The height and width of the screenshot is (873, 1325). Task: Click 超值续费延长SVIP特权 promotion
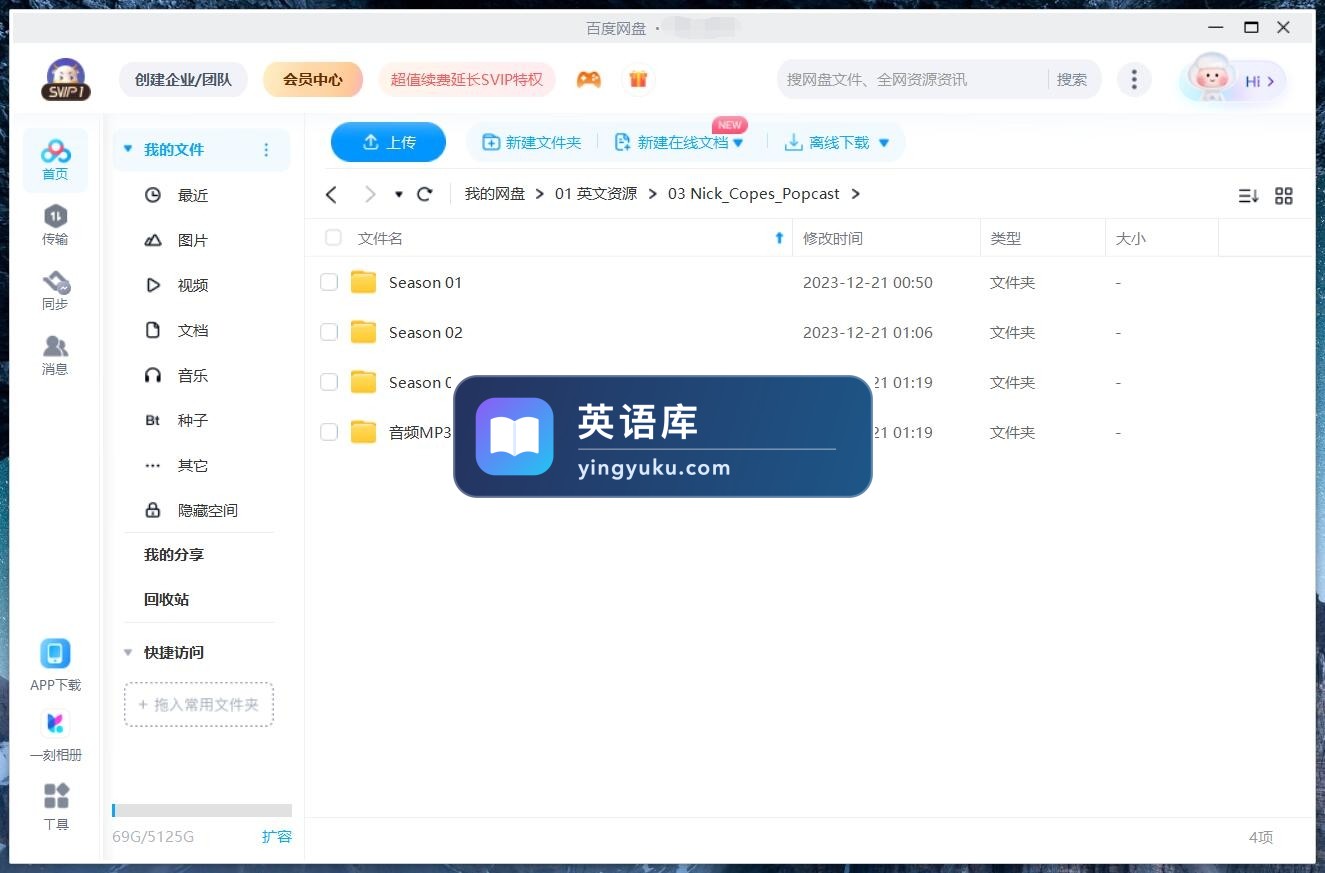[467, 79]
